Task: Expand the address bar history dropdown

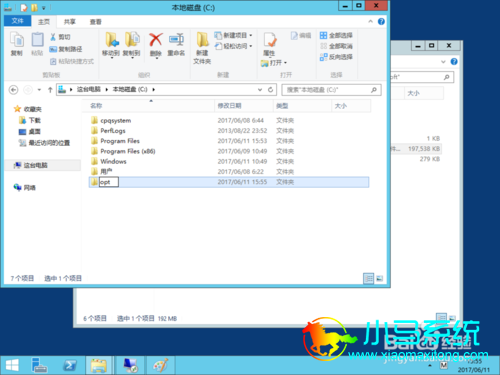Action: click(x=260, y=90)
